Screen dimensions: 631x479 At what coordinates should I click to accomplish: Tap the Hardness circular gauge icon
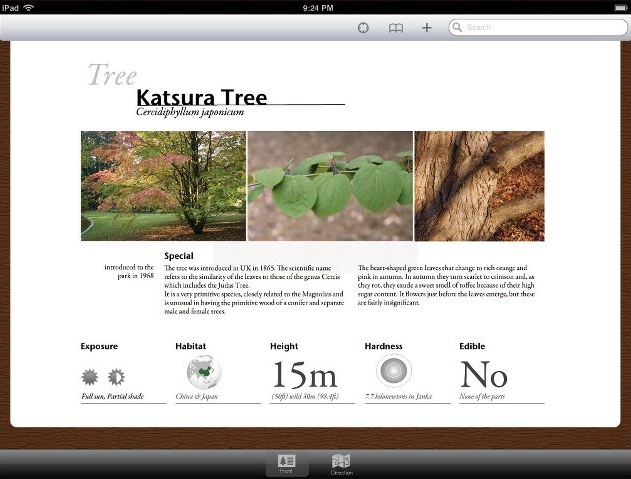click(x=394, y=371)
